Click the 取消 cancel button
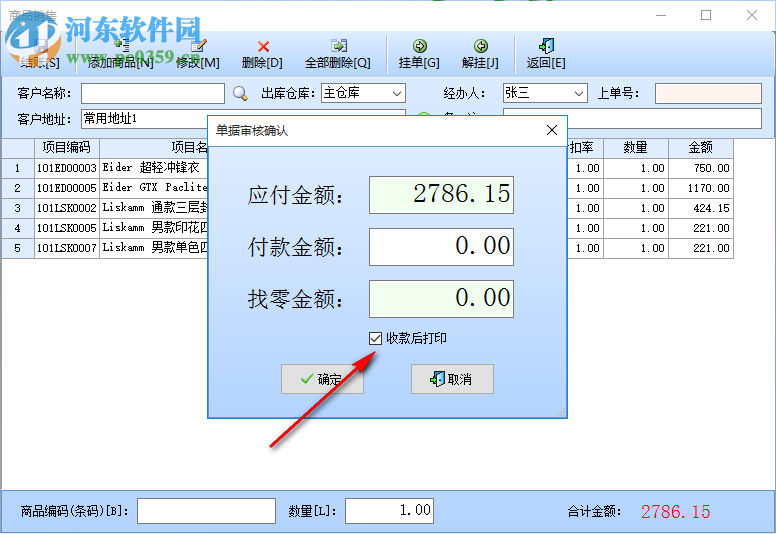776x534 pixels. click(x=452, y=379)
